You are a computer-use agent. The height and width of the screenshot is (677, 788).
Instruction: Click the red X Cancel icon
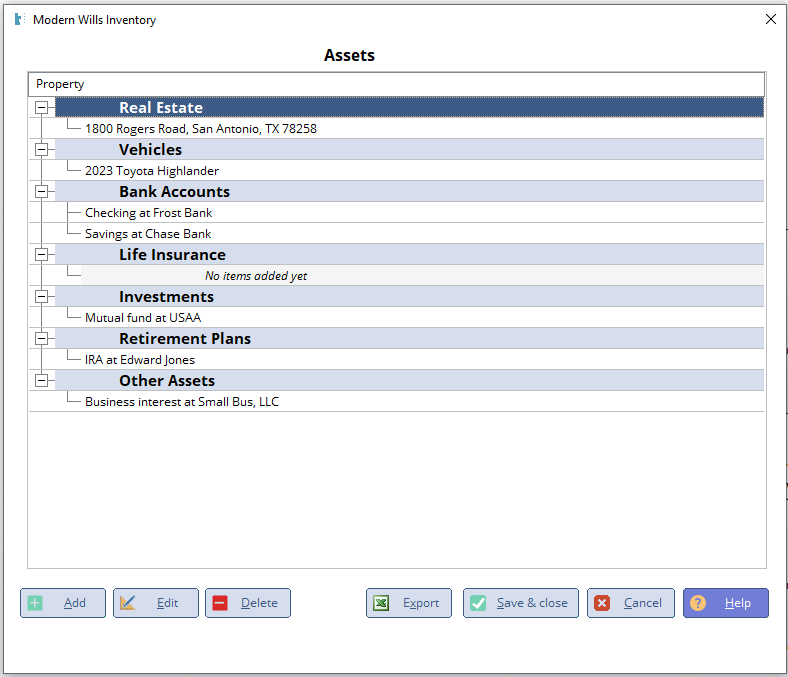(602, 603)
